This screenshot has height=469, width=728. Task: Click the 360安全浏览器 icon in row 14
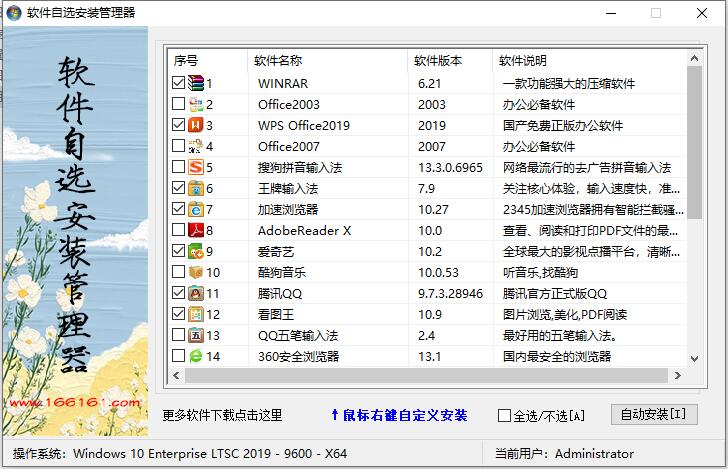pyautogui.click(x=195, y=356)
